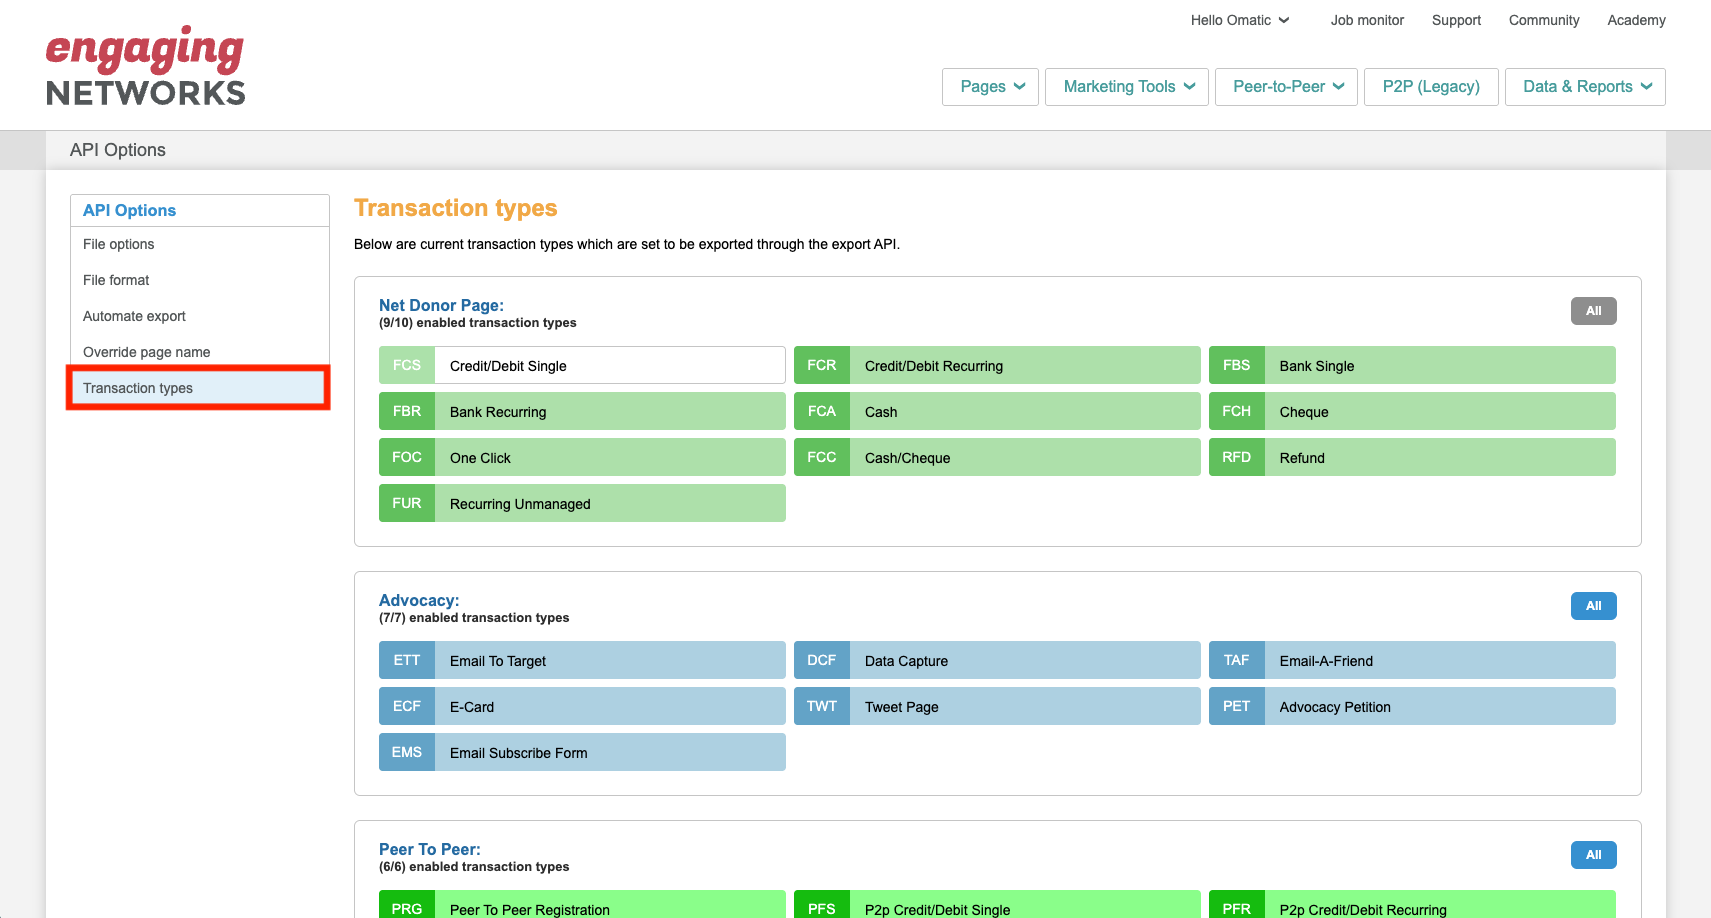Open the Marketing Tools dropdown
Image resolution: width=1711 pixels, height=918 pixels.
click(1127, 87)
